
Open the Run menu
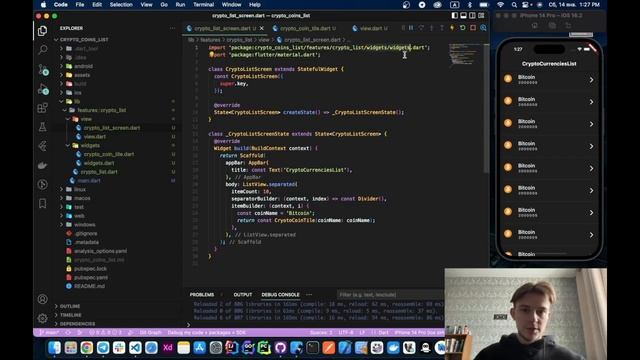coord(180,4)
